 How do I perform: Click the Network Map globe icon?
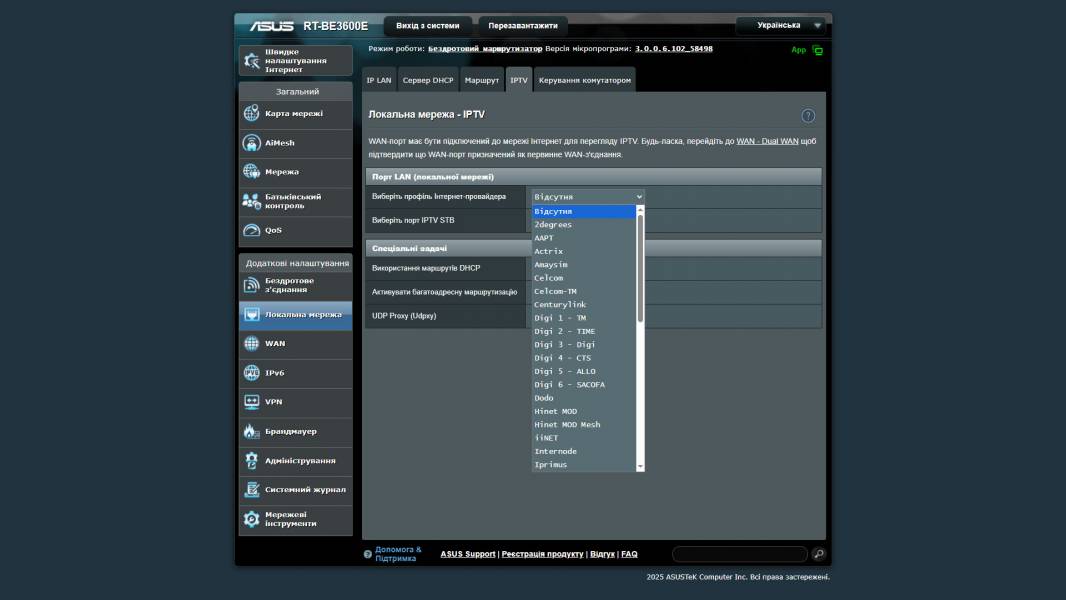(252, 113)
